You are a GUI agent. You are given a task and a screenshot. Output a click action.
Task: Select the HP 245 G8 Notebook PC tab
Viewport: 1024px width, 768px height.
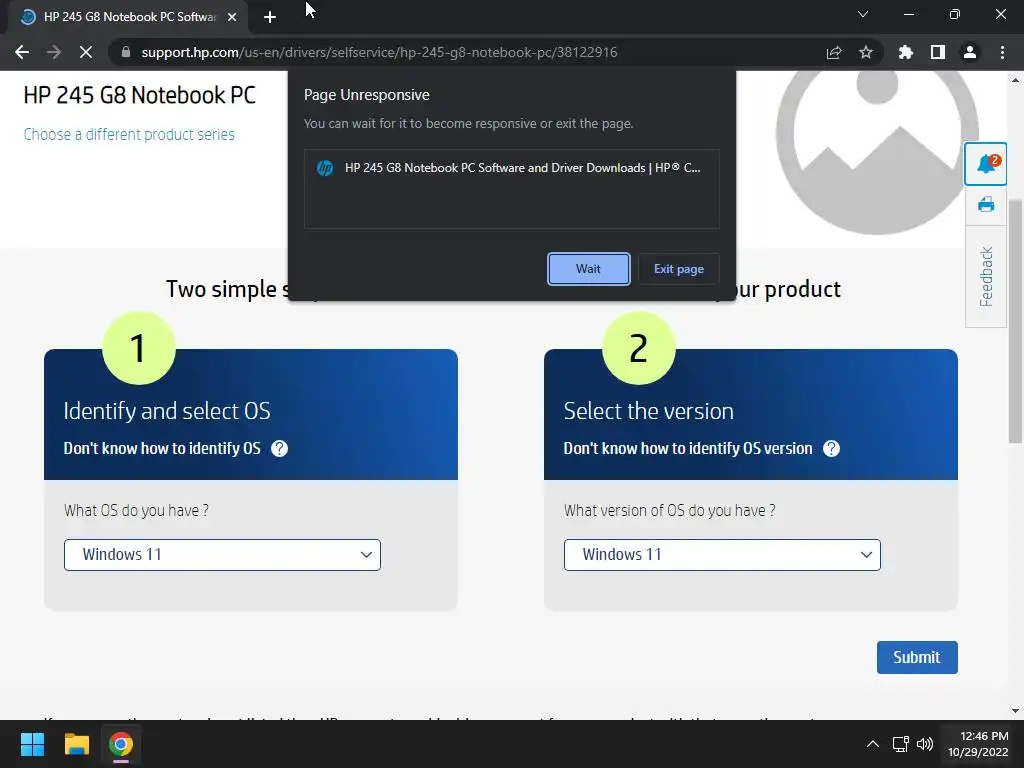(128, 17)
